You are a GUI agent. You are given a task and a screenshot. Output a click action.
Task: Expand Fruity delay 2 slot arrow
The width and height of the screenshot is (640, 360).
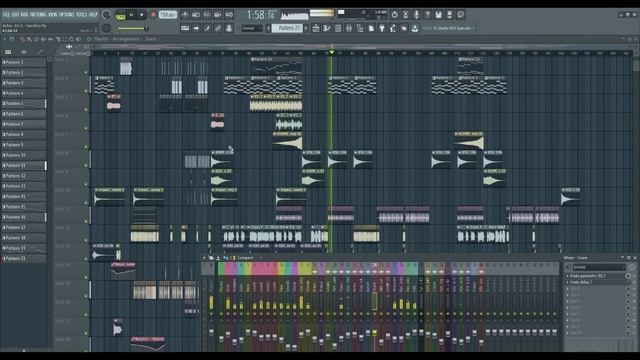(x=568, y=282)
